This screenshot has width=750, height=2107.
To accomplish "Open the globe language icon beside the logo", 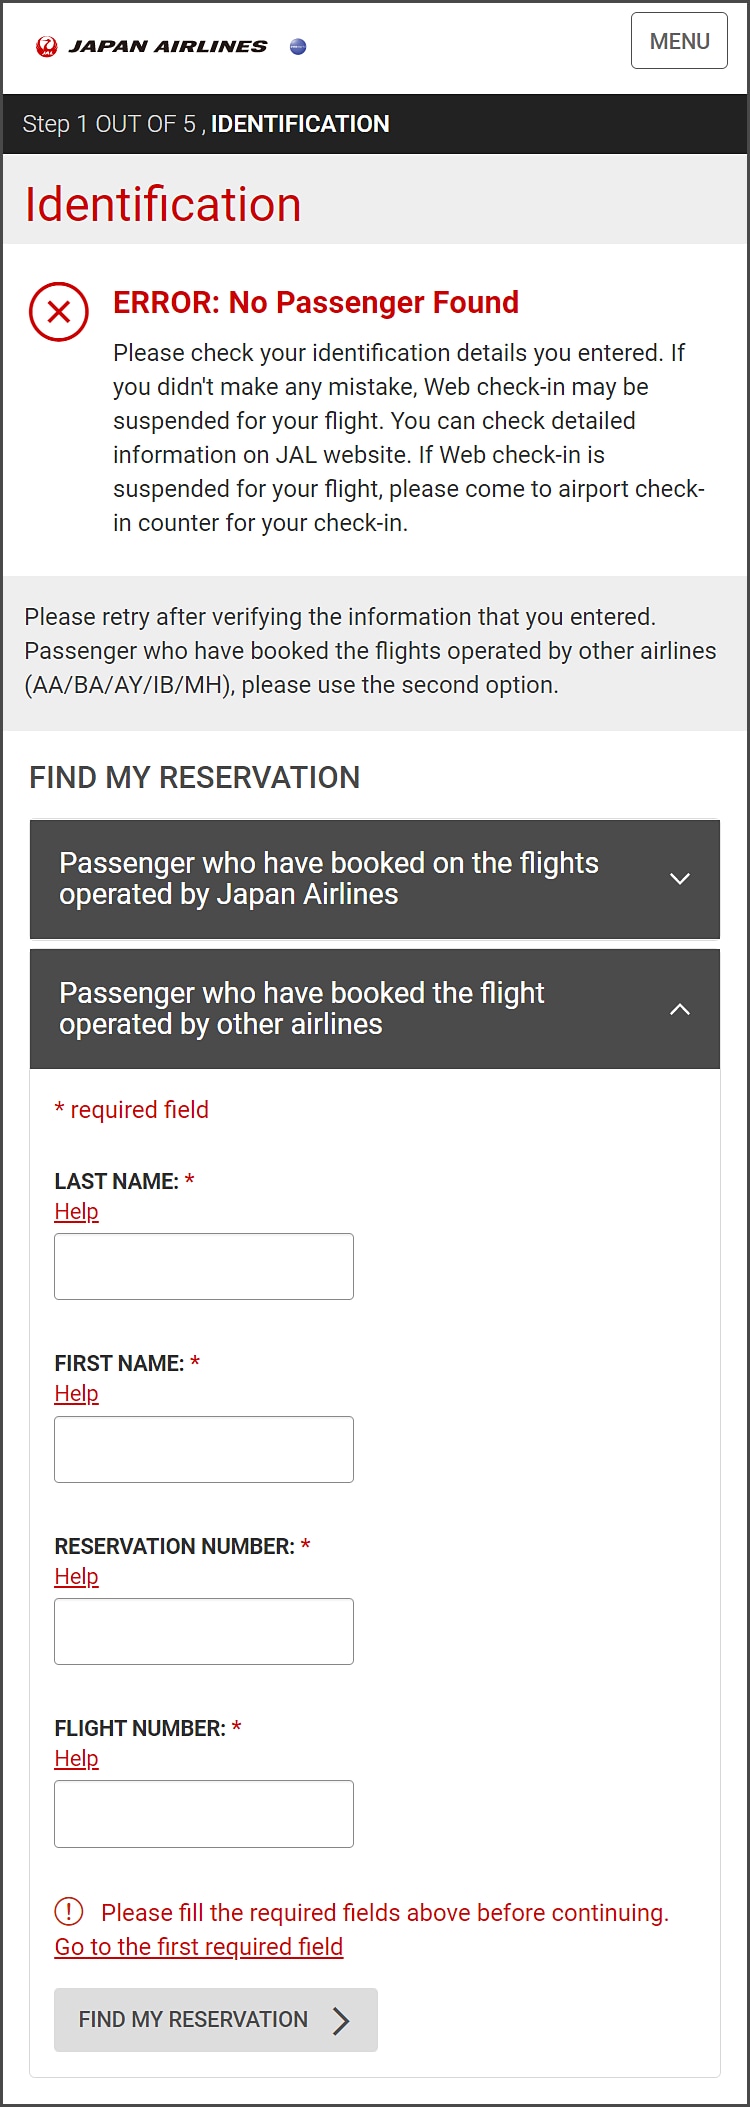I will pyautogui.click(x=297, y=46).
